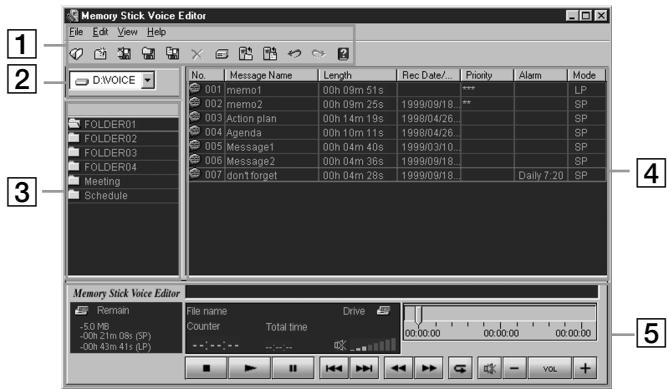Sort by the Alarm column header
Screen dimensions: 667x389
pyautogui.click(x=541, y=75)
